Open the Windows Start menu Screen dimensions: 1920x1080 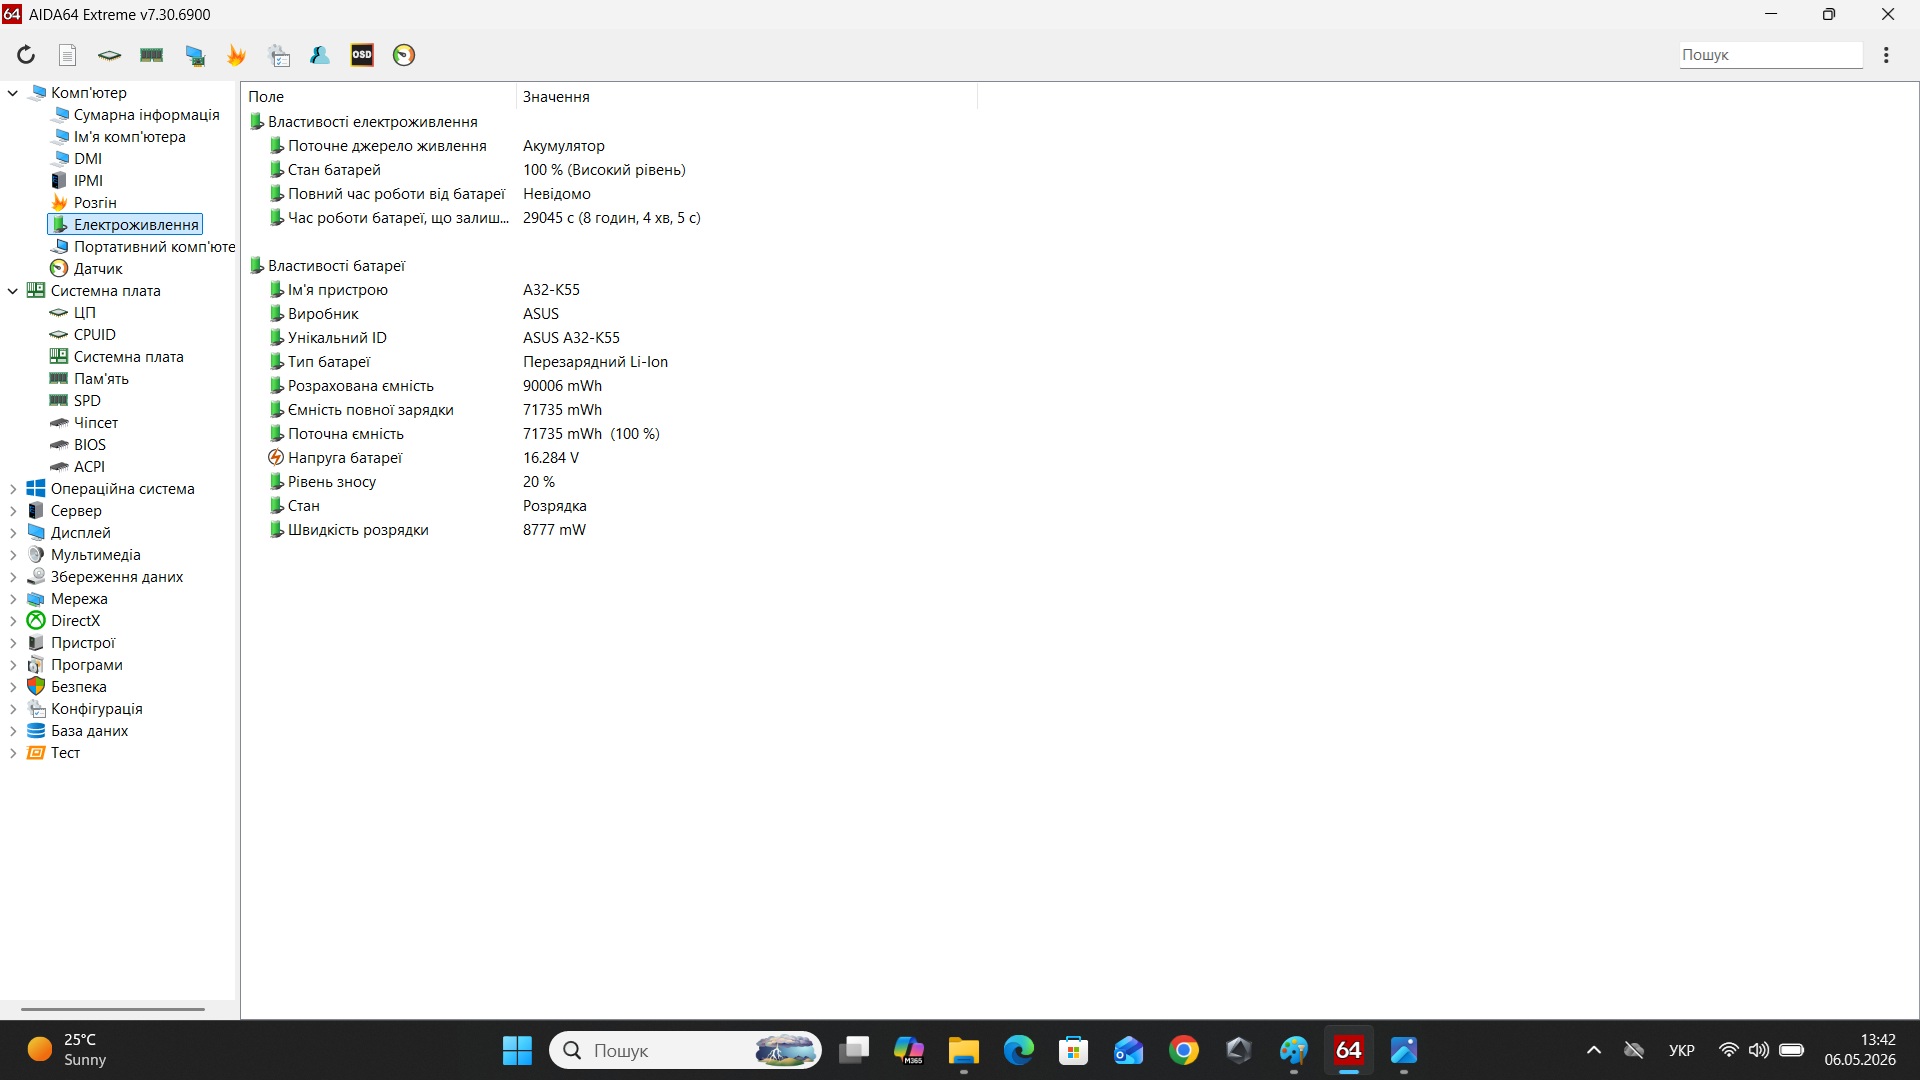[517, 1051]
